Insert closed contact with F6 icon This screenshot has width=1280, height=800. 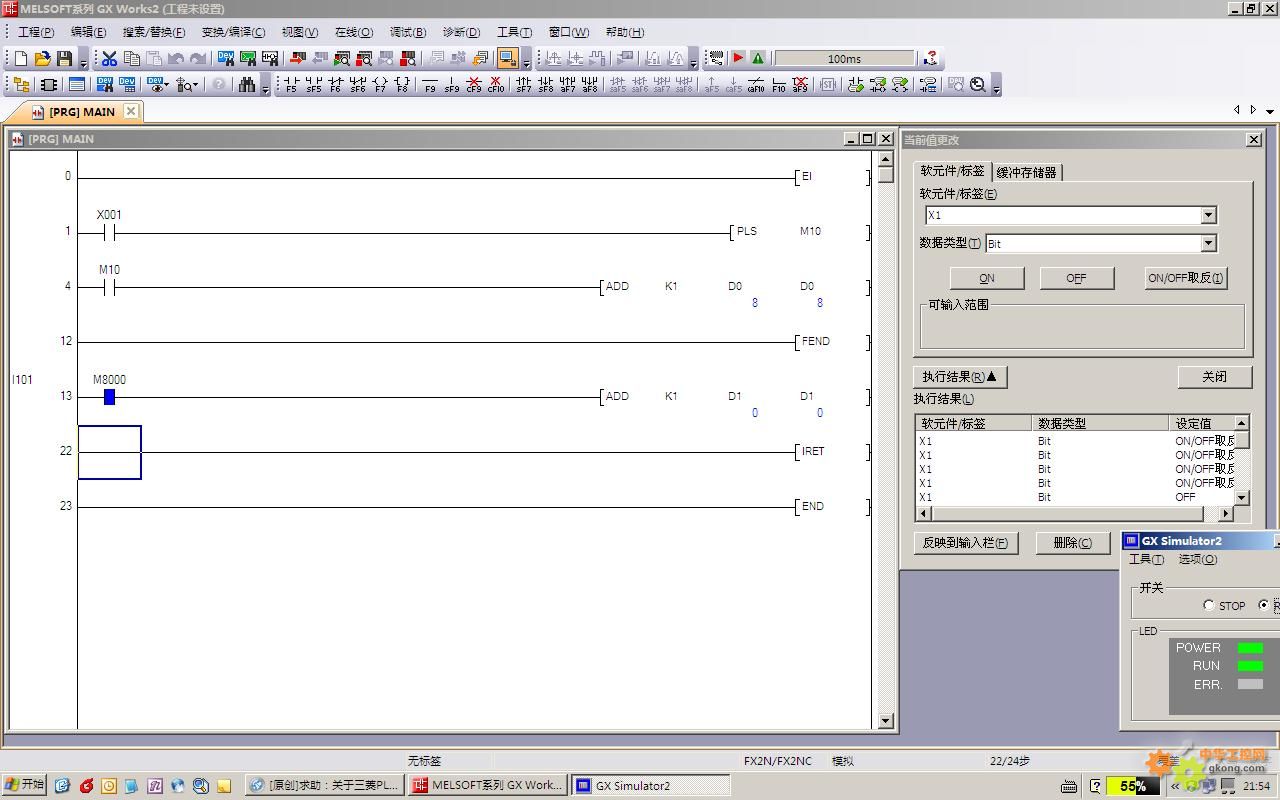pyautogui.click(x=336, y=85)
